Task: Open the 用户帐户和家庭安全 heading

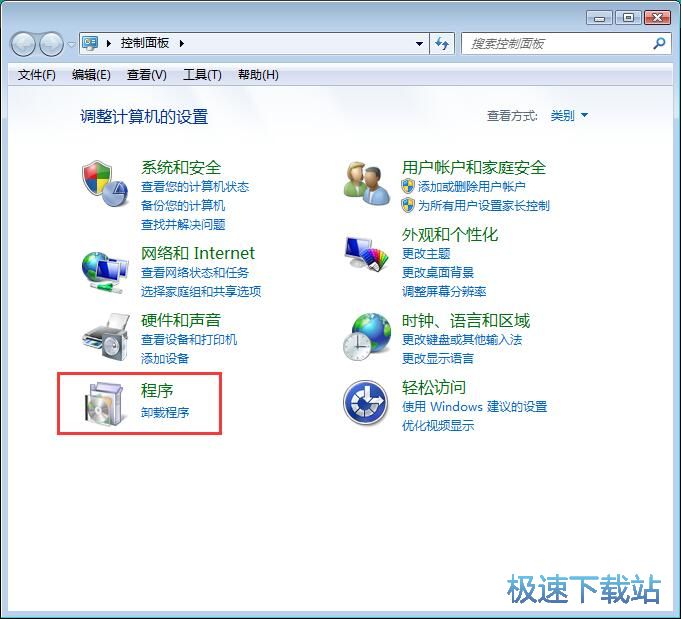Action: point(474,167)
